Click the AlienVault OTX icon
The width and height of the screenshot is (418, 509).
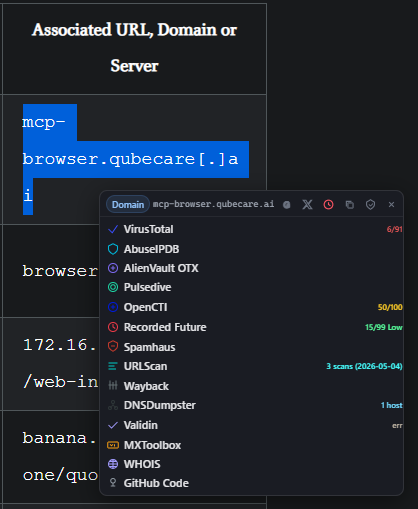point(113,268)
